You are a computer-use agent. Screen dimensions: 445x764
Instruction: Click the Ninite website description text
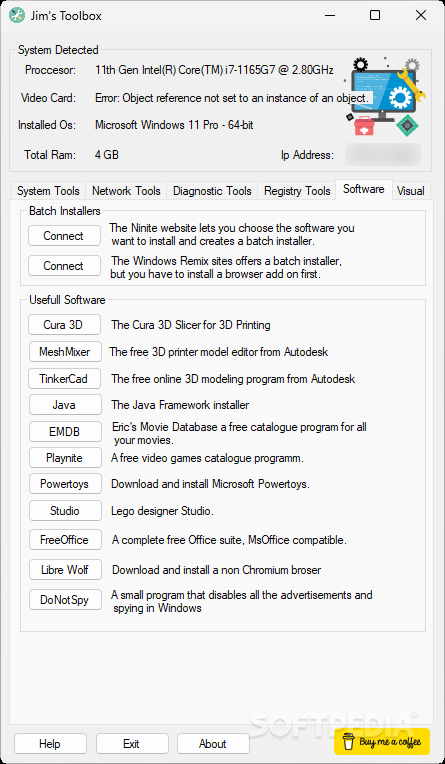232,234
